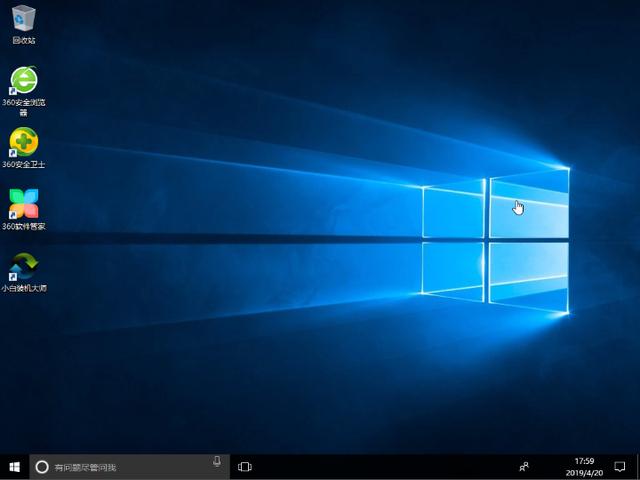
Task: Select the 360软件管家 colorful shortcut icon
Action: coord(24,203)
